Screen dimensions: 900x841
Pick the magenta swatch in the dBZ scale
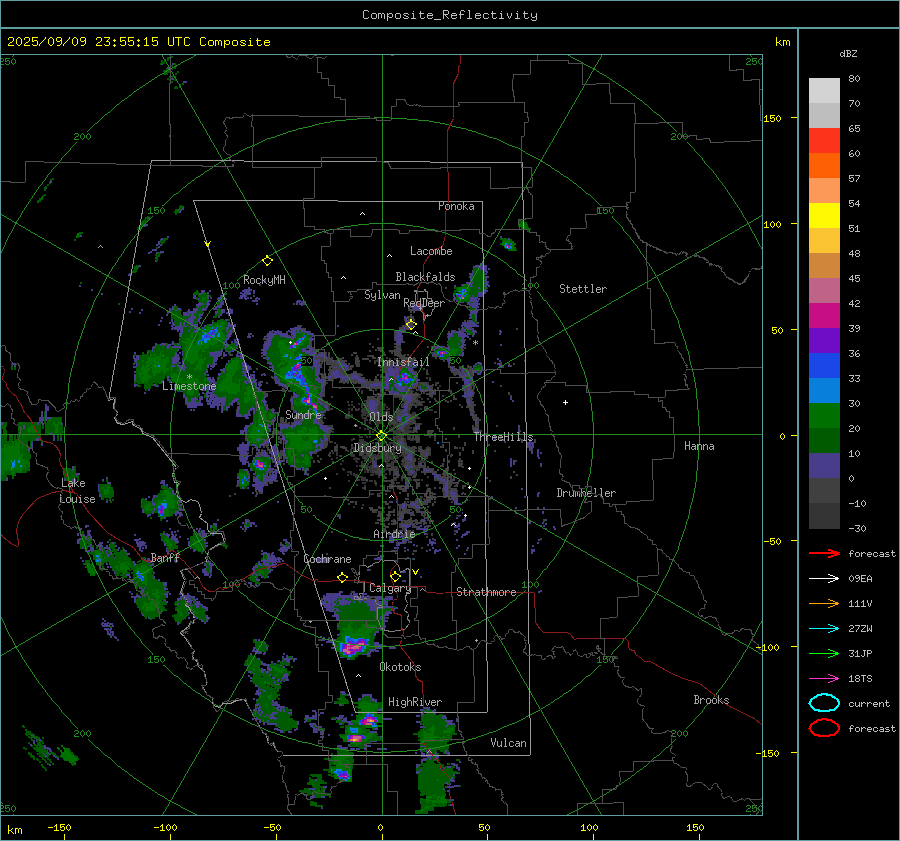pyautogui.click(x=824, y=316)
